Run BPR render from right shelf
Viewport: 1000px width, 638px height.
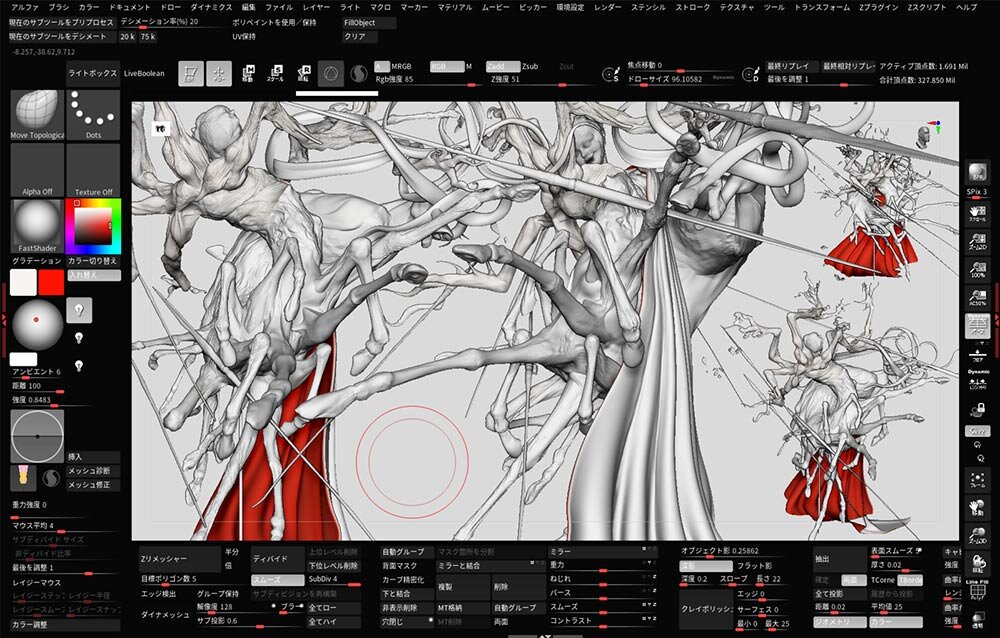(x=977, y=173)
